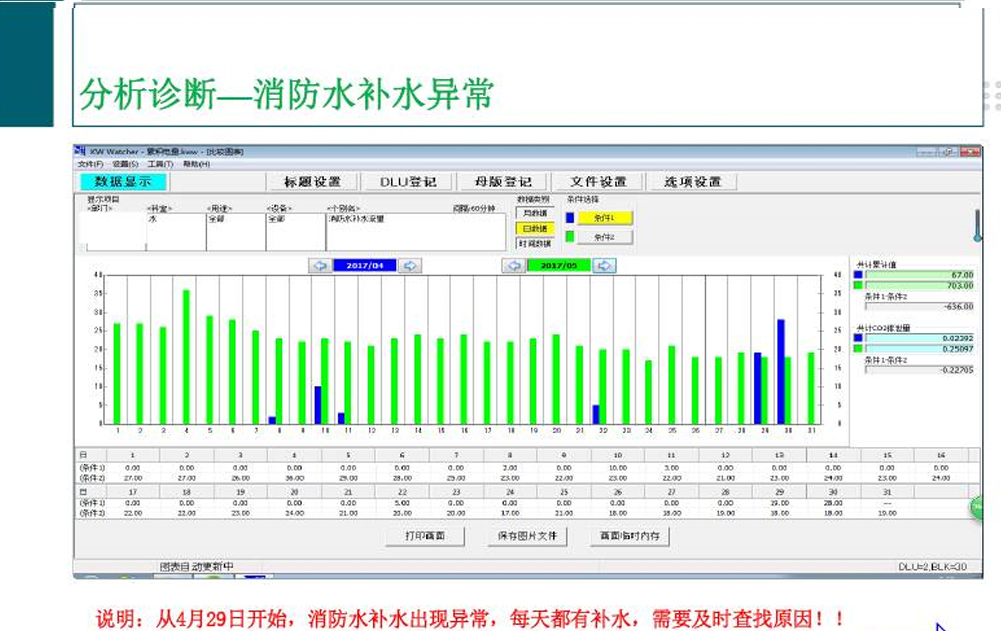Click the green swatch beside 条件2
This screenshot has width=1001, height=640.
(x=570, y=237)
